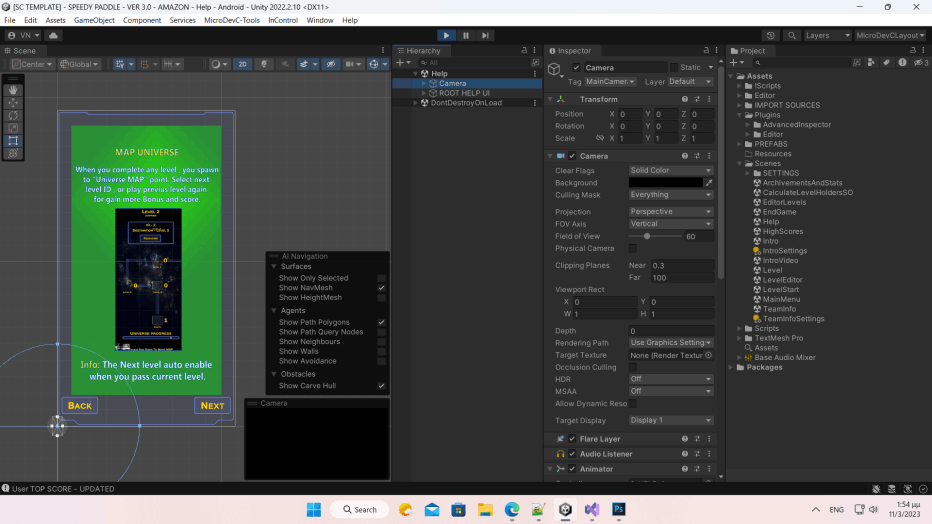Toggle 2D view mode in Scene
The height and width of the screenshot is (524, 932).
243,64
